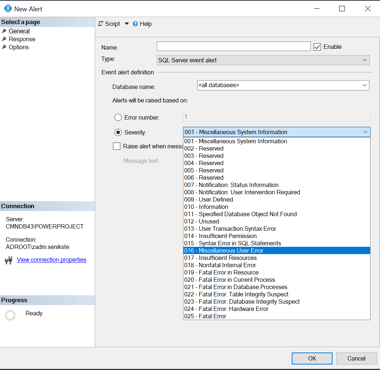Collapse the Severity dropdown arrow

click(365, 132)
